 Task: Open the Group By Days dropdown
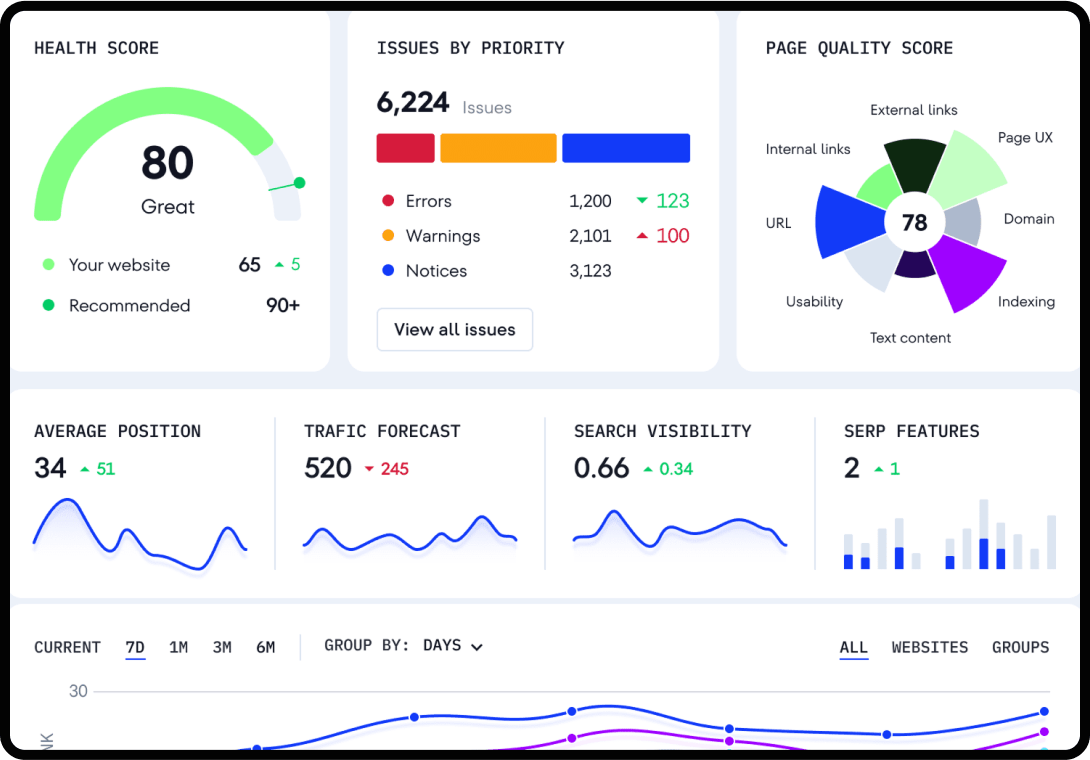(x=450, y=645)
